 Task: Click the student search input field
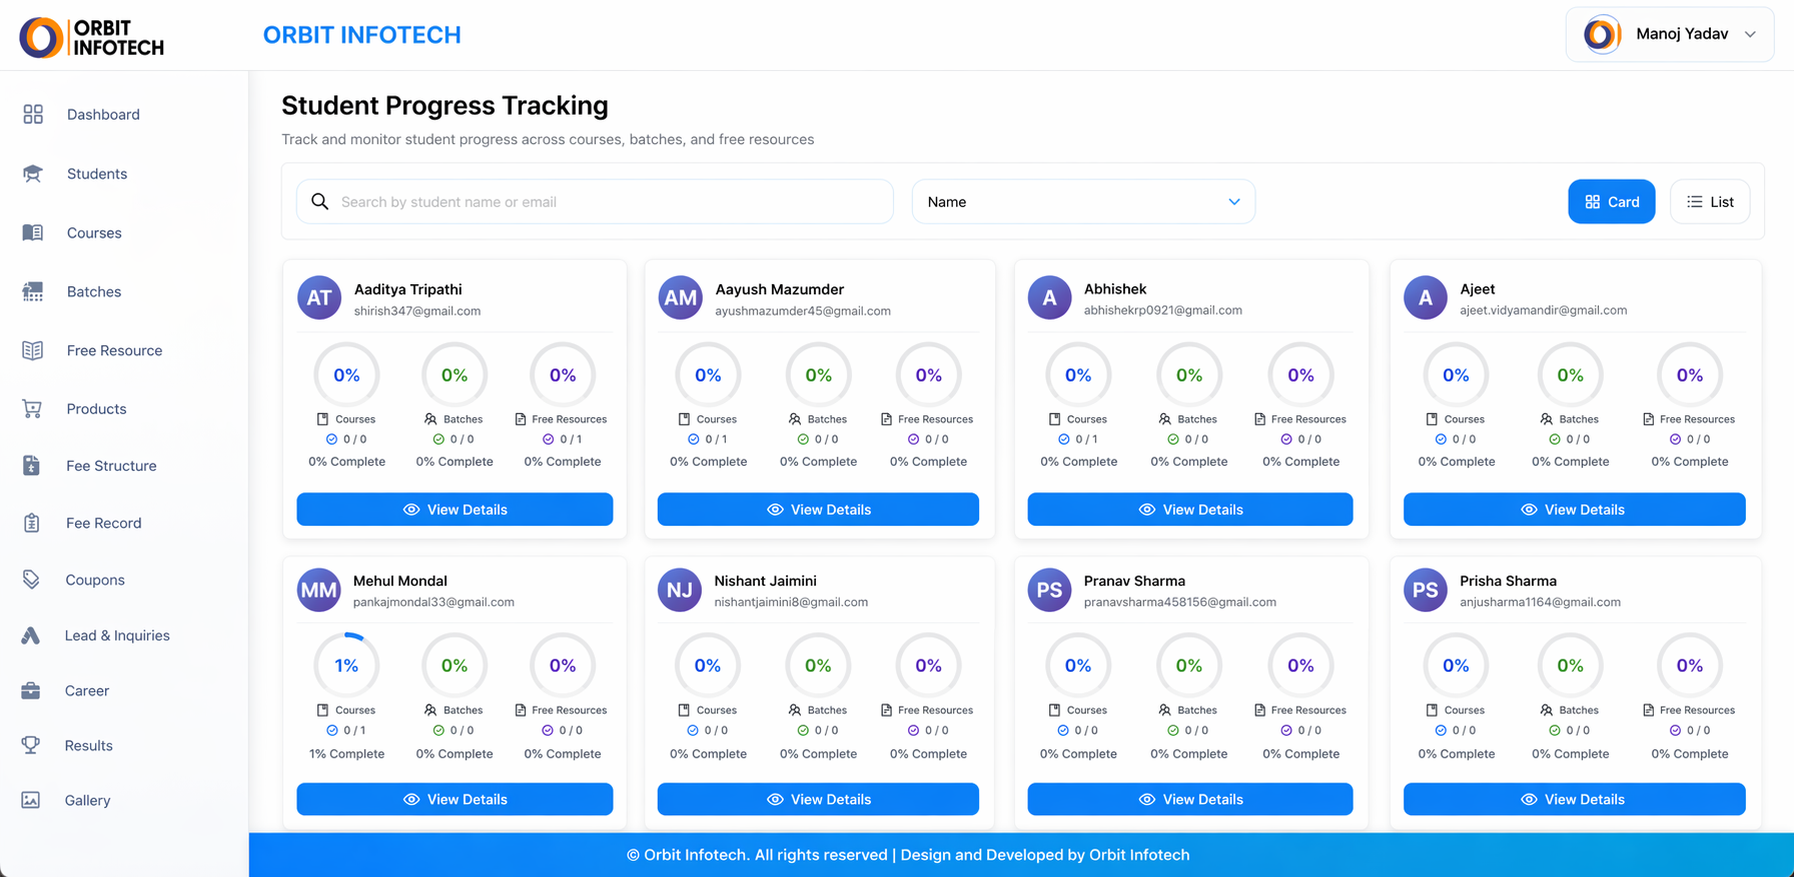[610, 202]
